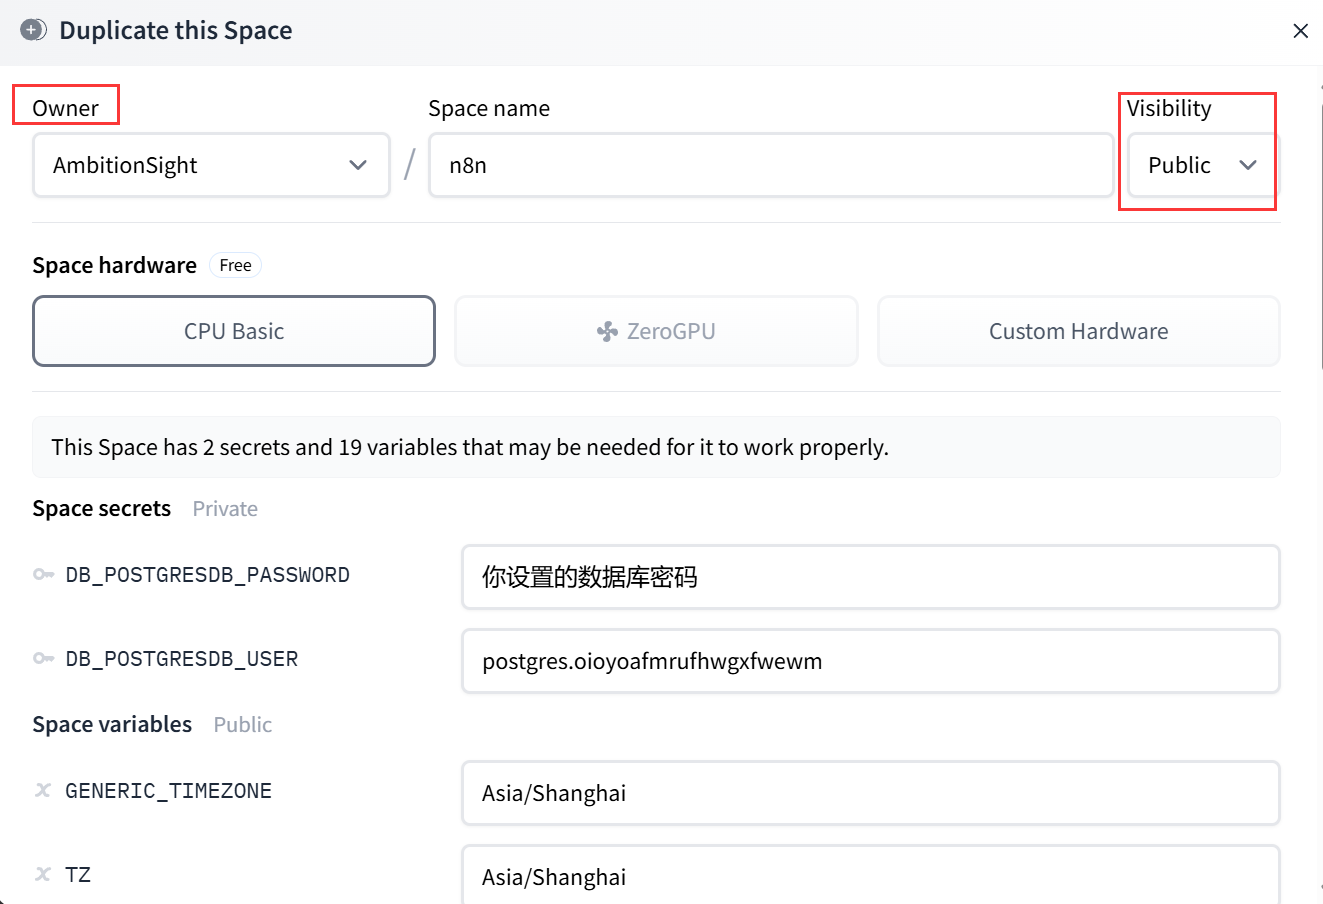
Task: Focus the DB_POSTGRESDB_PASSWORD value field
Action: (x=870, y=577)
